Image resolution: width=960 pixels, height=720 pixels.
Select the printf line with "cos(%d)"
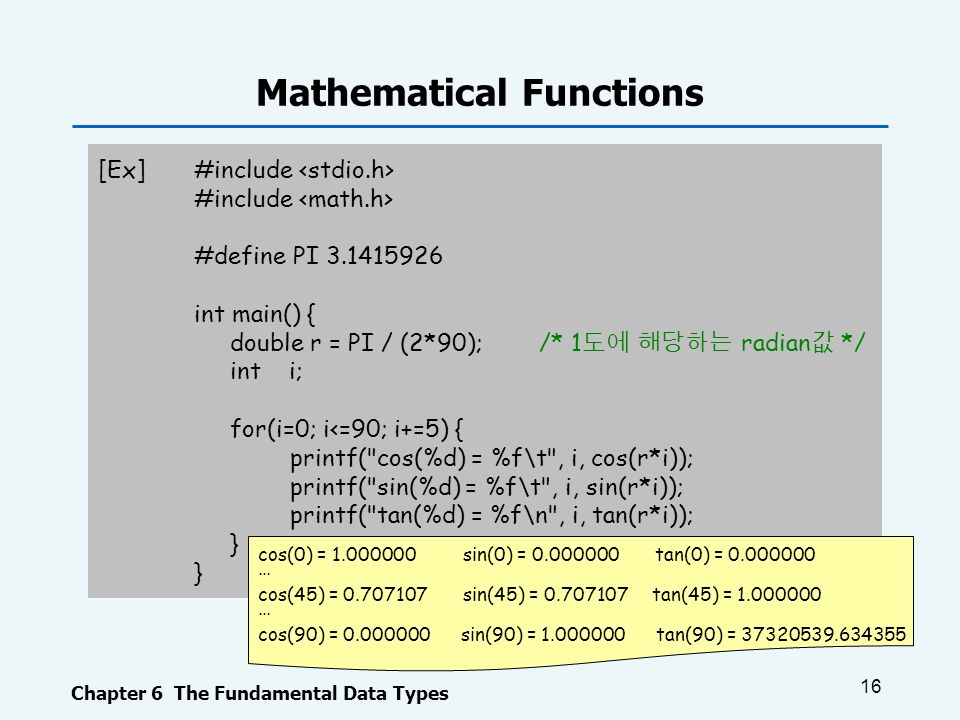492,458
